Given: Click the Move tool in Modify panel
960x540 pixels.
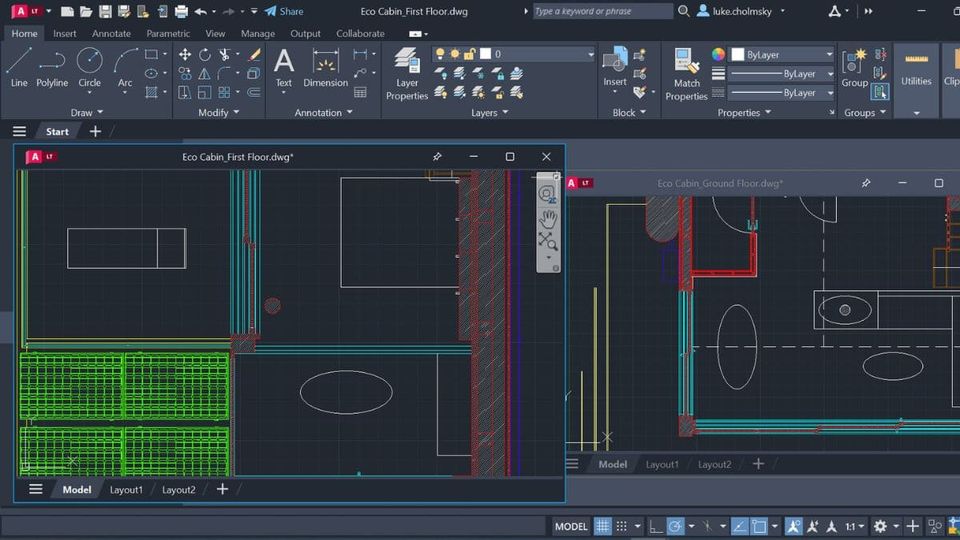Looking at the screenshot, I should point(184,54).
